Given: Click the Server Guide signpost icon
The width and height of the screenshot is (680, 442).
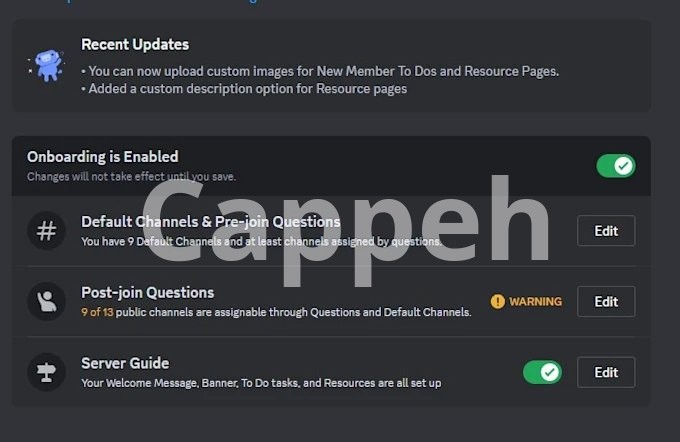Looking at the screenshot, I should point(46,372).
